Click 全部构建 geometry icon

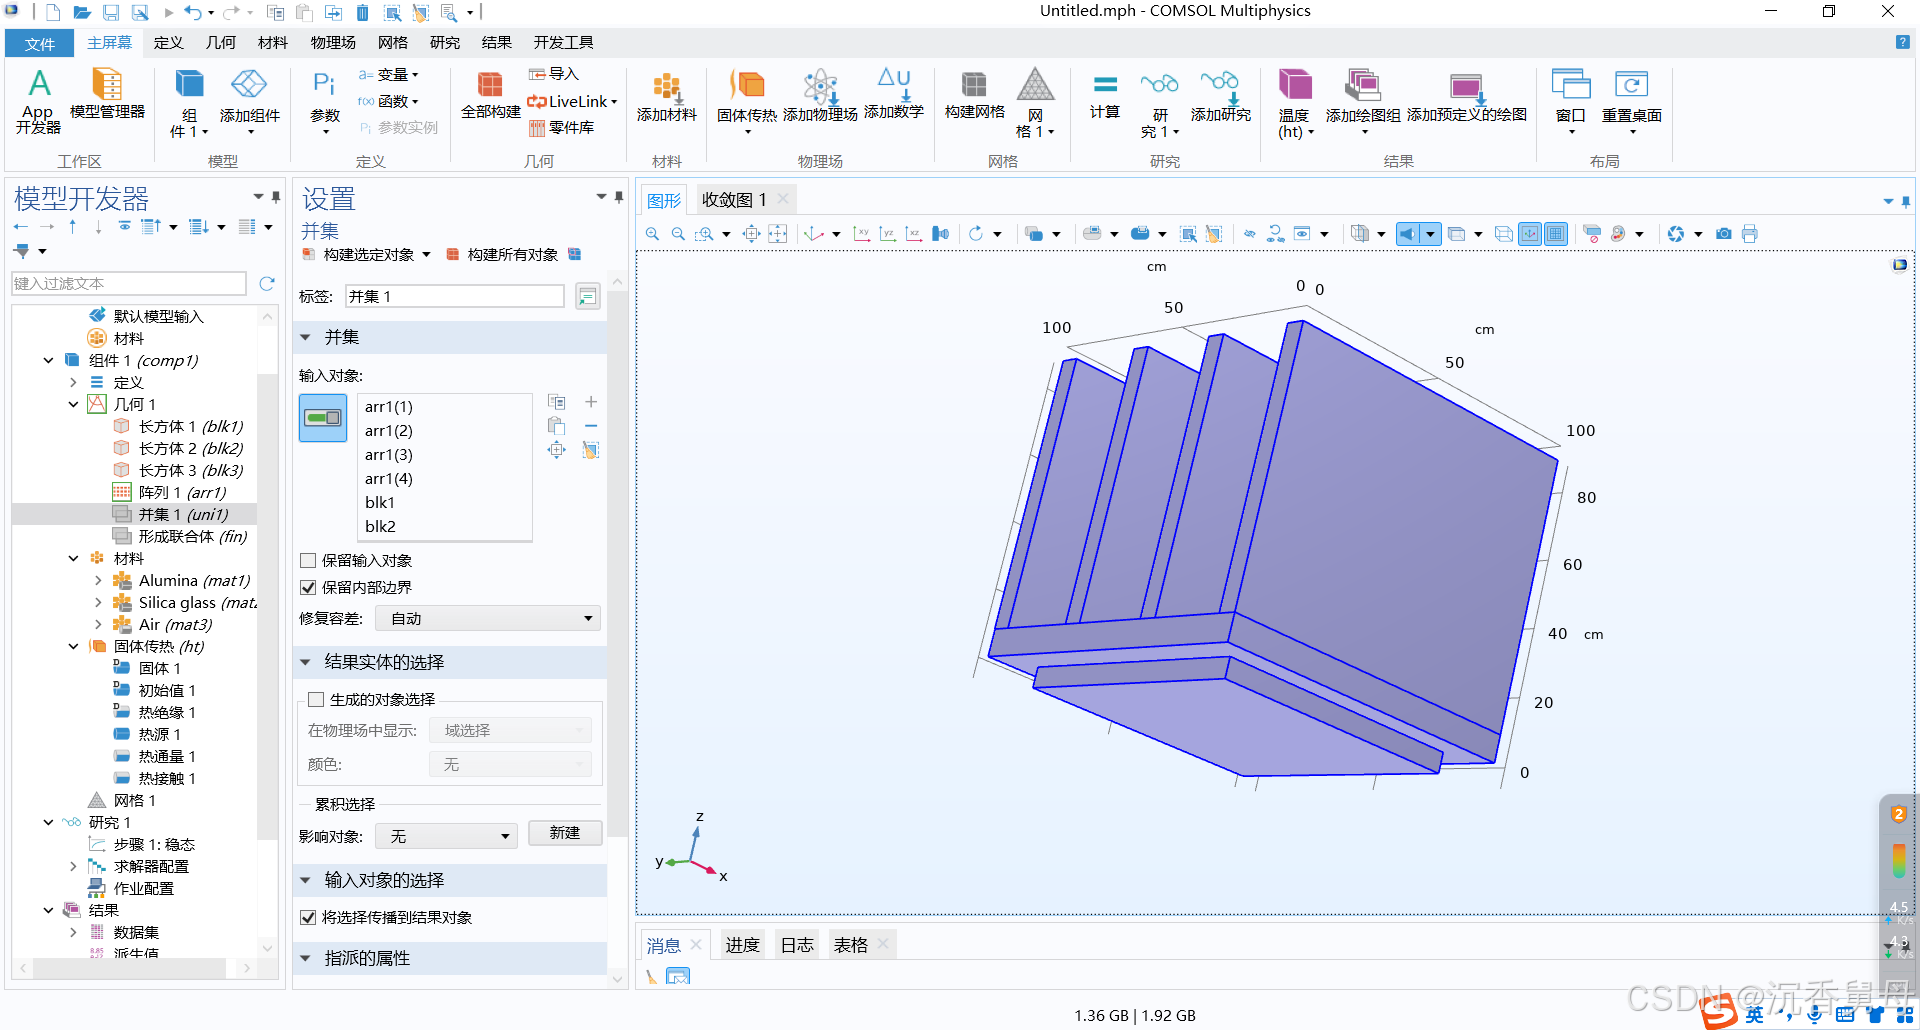(490, 95)
